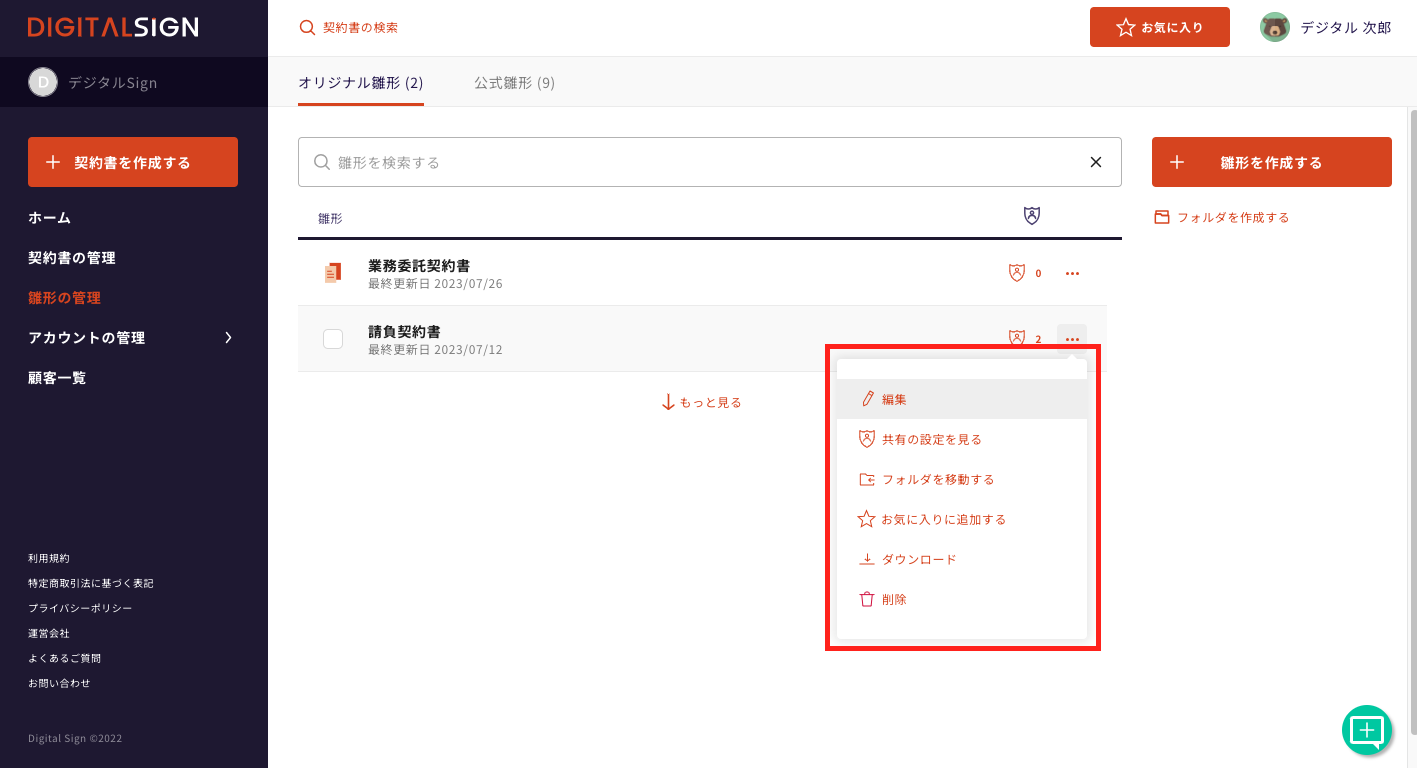Click the もっと見る link

coord(702,402)
